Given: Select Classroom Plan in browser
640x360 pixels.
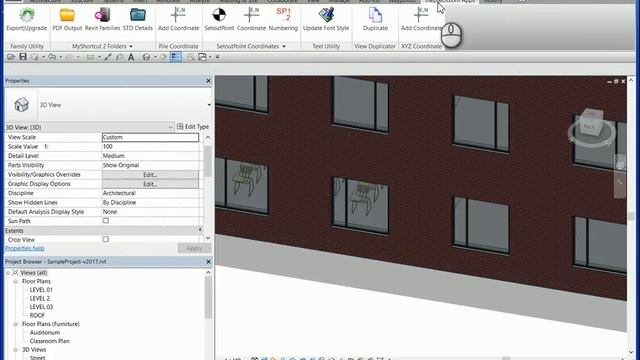Looking at the screenshot, I should tap(49, 341).
